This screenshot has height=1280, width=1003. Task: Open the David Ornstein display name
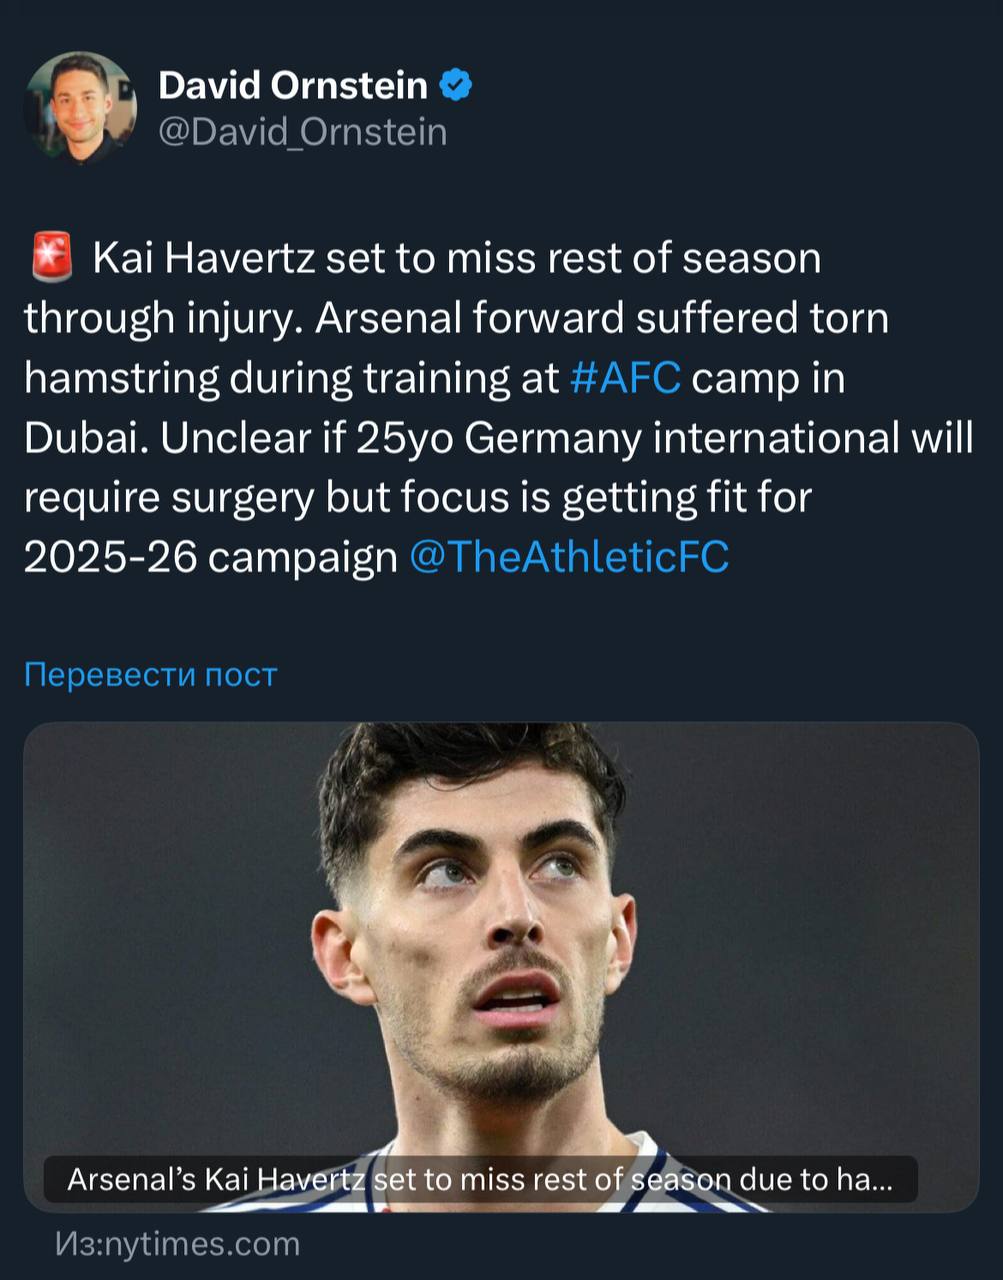point(292,86)
